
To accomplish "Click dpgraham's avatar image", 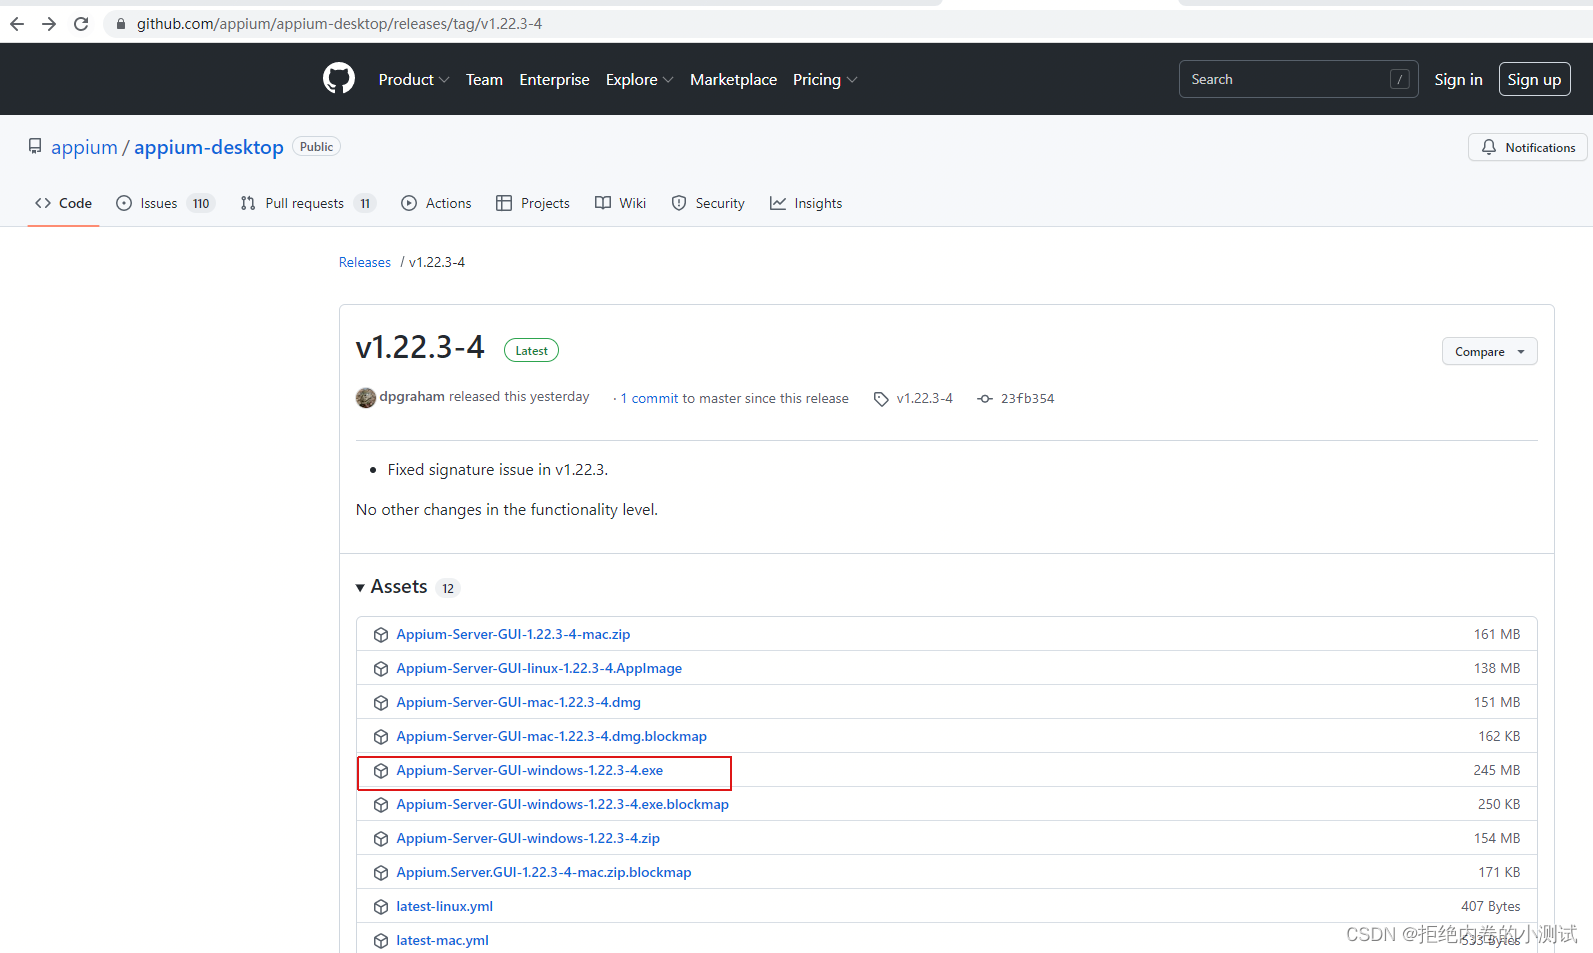I will point(366,398).
